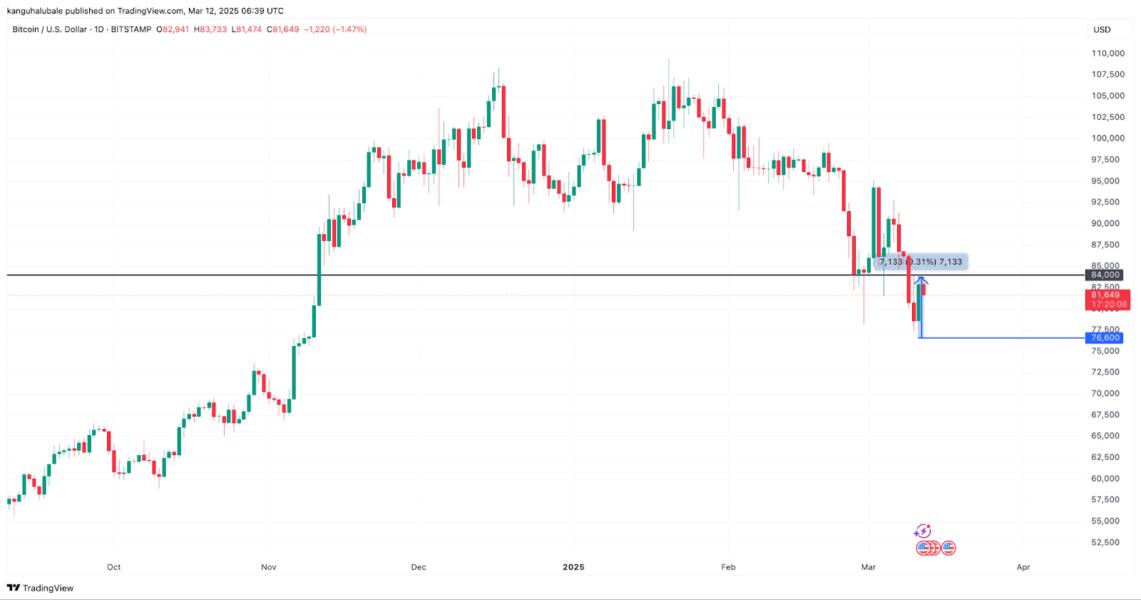Click the −1,220 (−1.47%) change value
Screen dimensions: 1141x600
point(334,29)
